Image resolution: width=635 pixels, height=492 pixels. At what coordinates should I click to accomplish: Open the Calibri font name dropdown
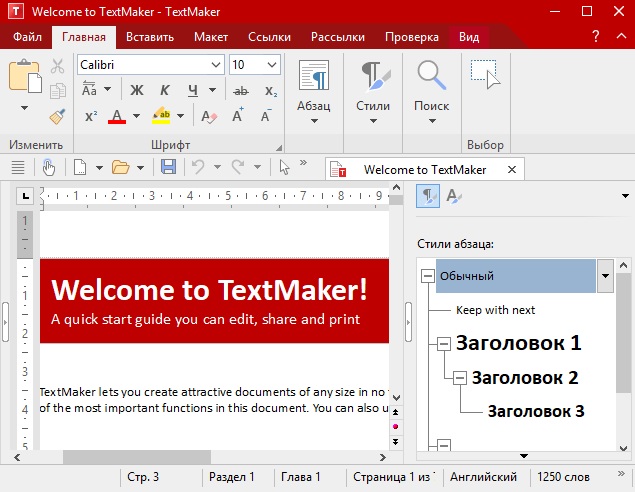click(216, 64)
